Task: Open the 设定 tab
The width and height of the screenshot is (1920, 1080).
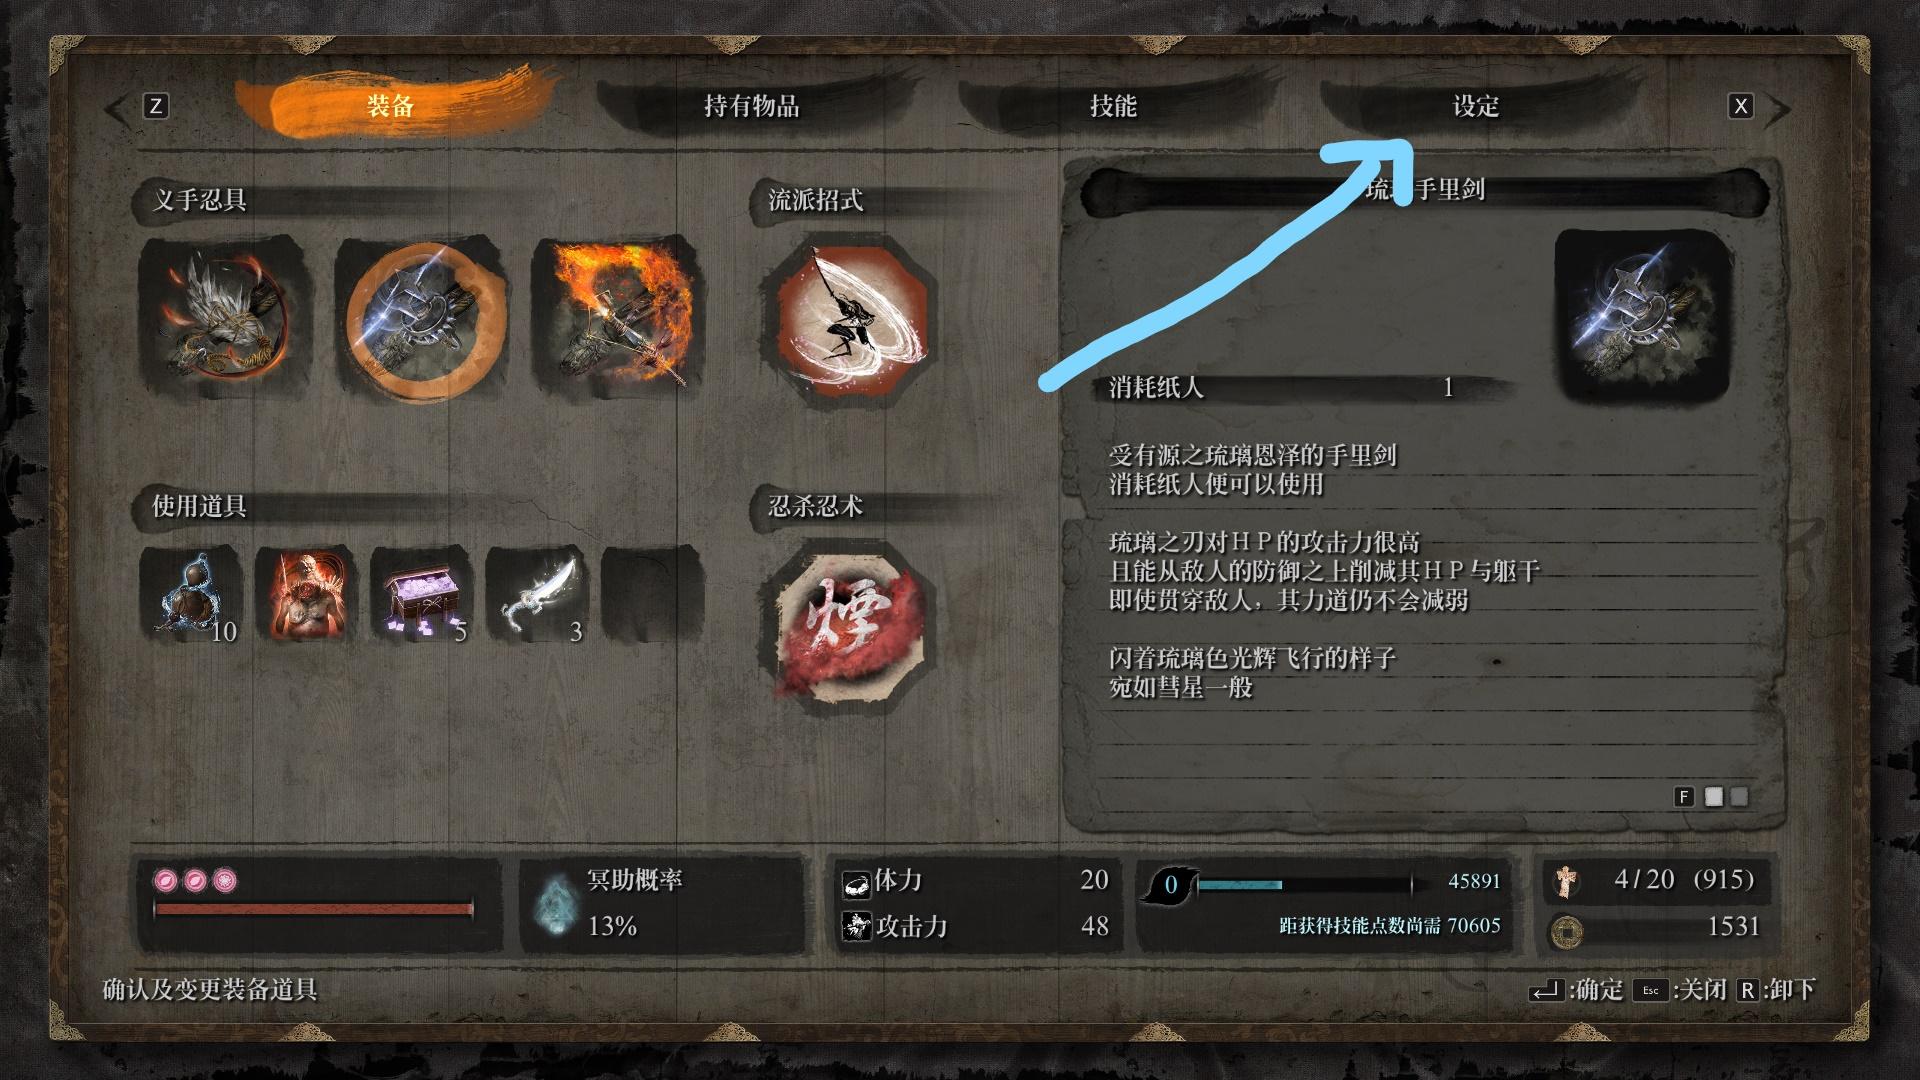Action: click(x=1476, y=106)
